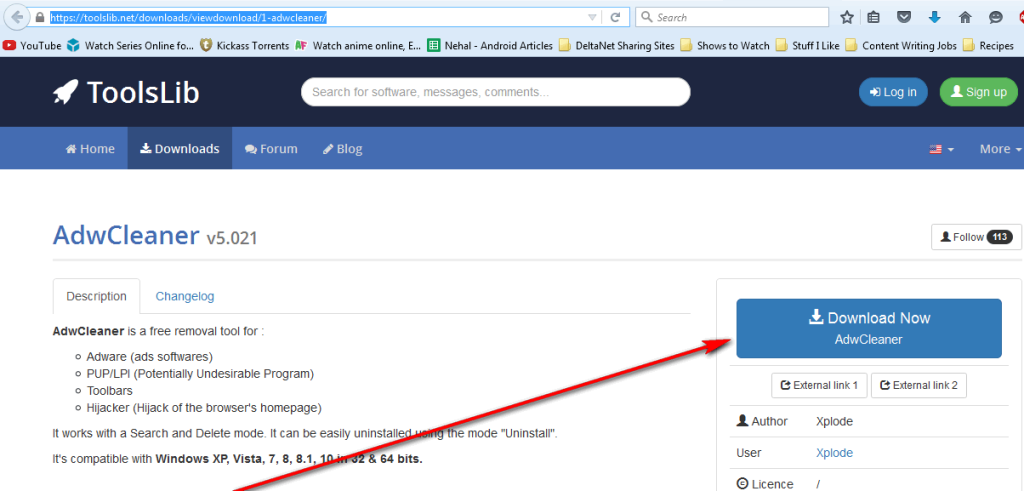This screenshot has height=491, width=1024.
Task: Open Watch anime online bookmark
Action: (359, 46)
